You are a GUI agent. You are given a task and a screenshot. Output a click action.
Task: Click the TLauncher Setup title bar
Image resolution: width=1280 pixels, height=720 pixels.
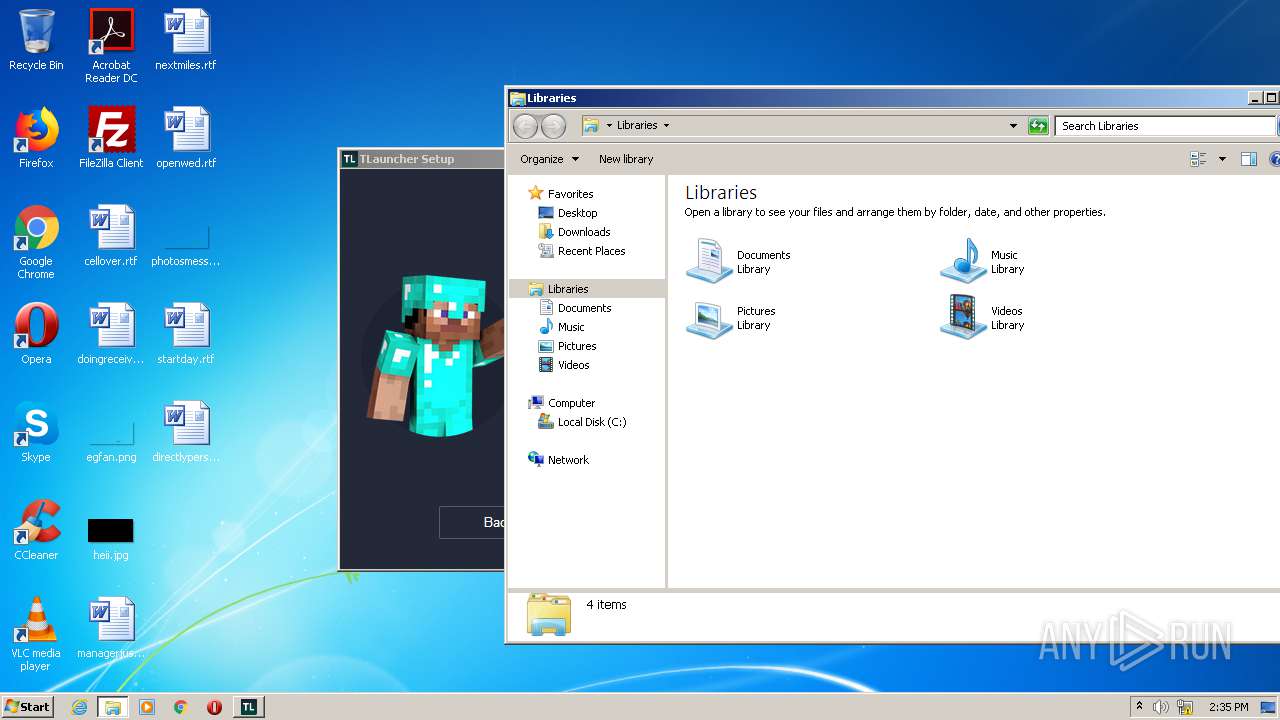[x=422, y=159]
